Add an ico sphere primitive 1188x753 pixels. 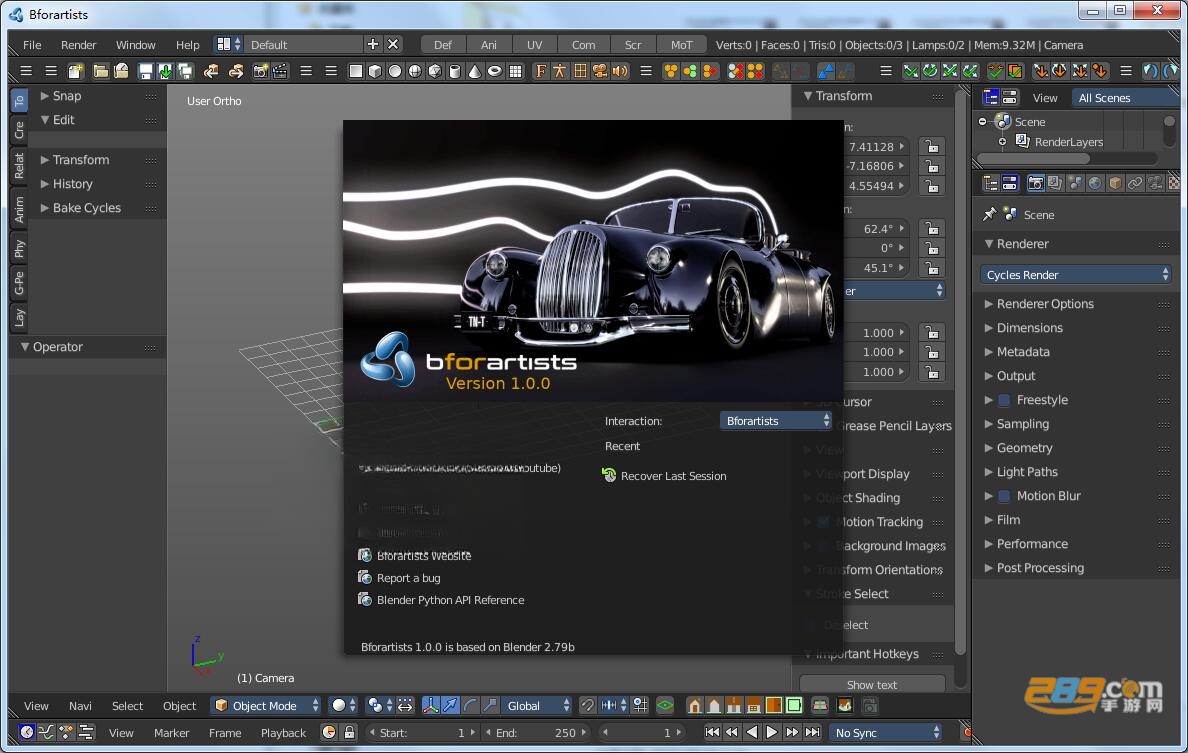[435, 71]
